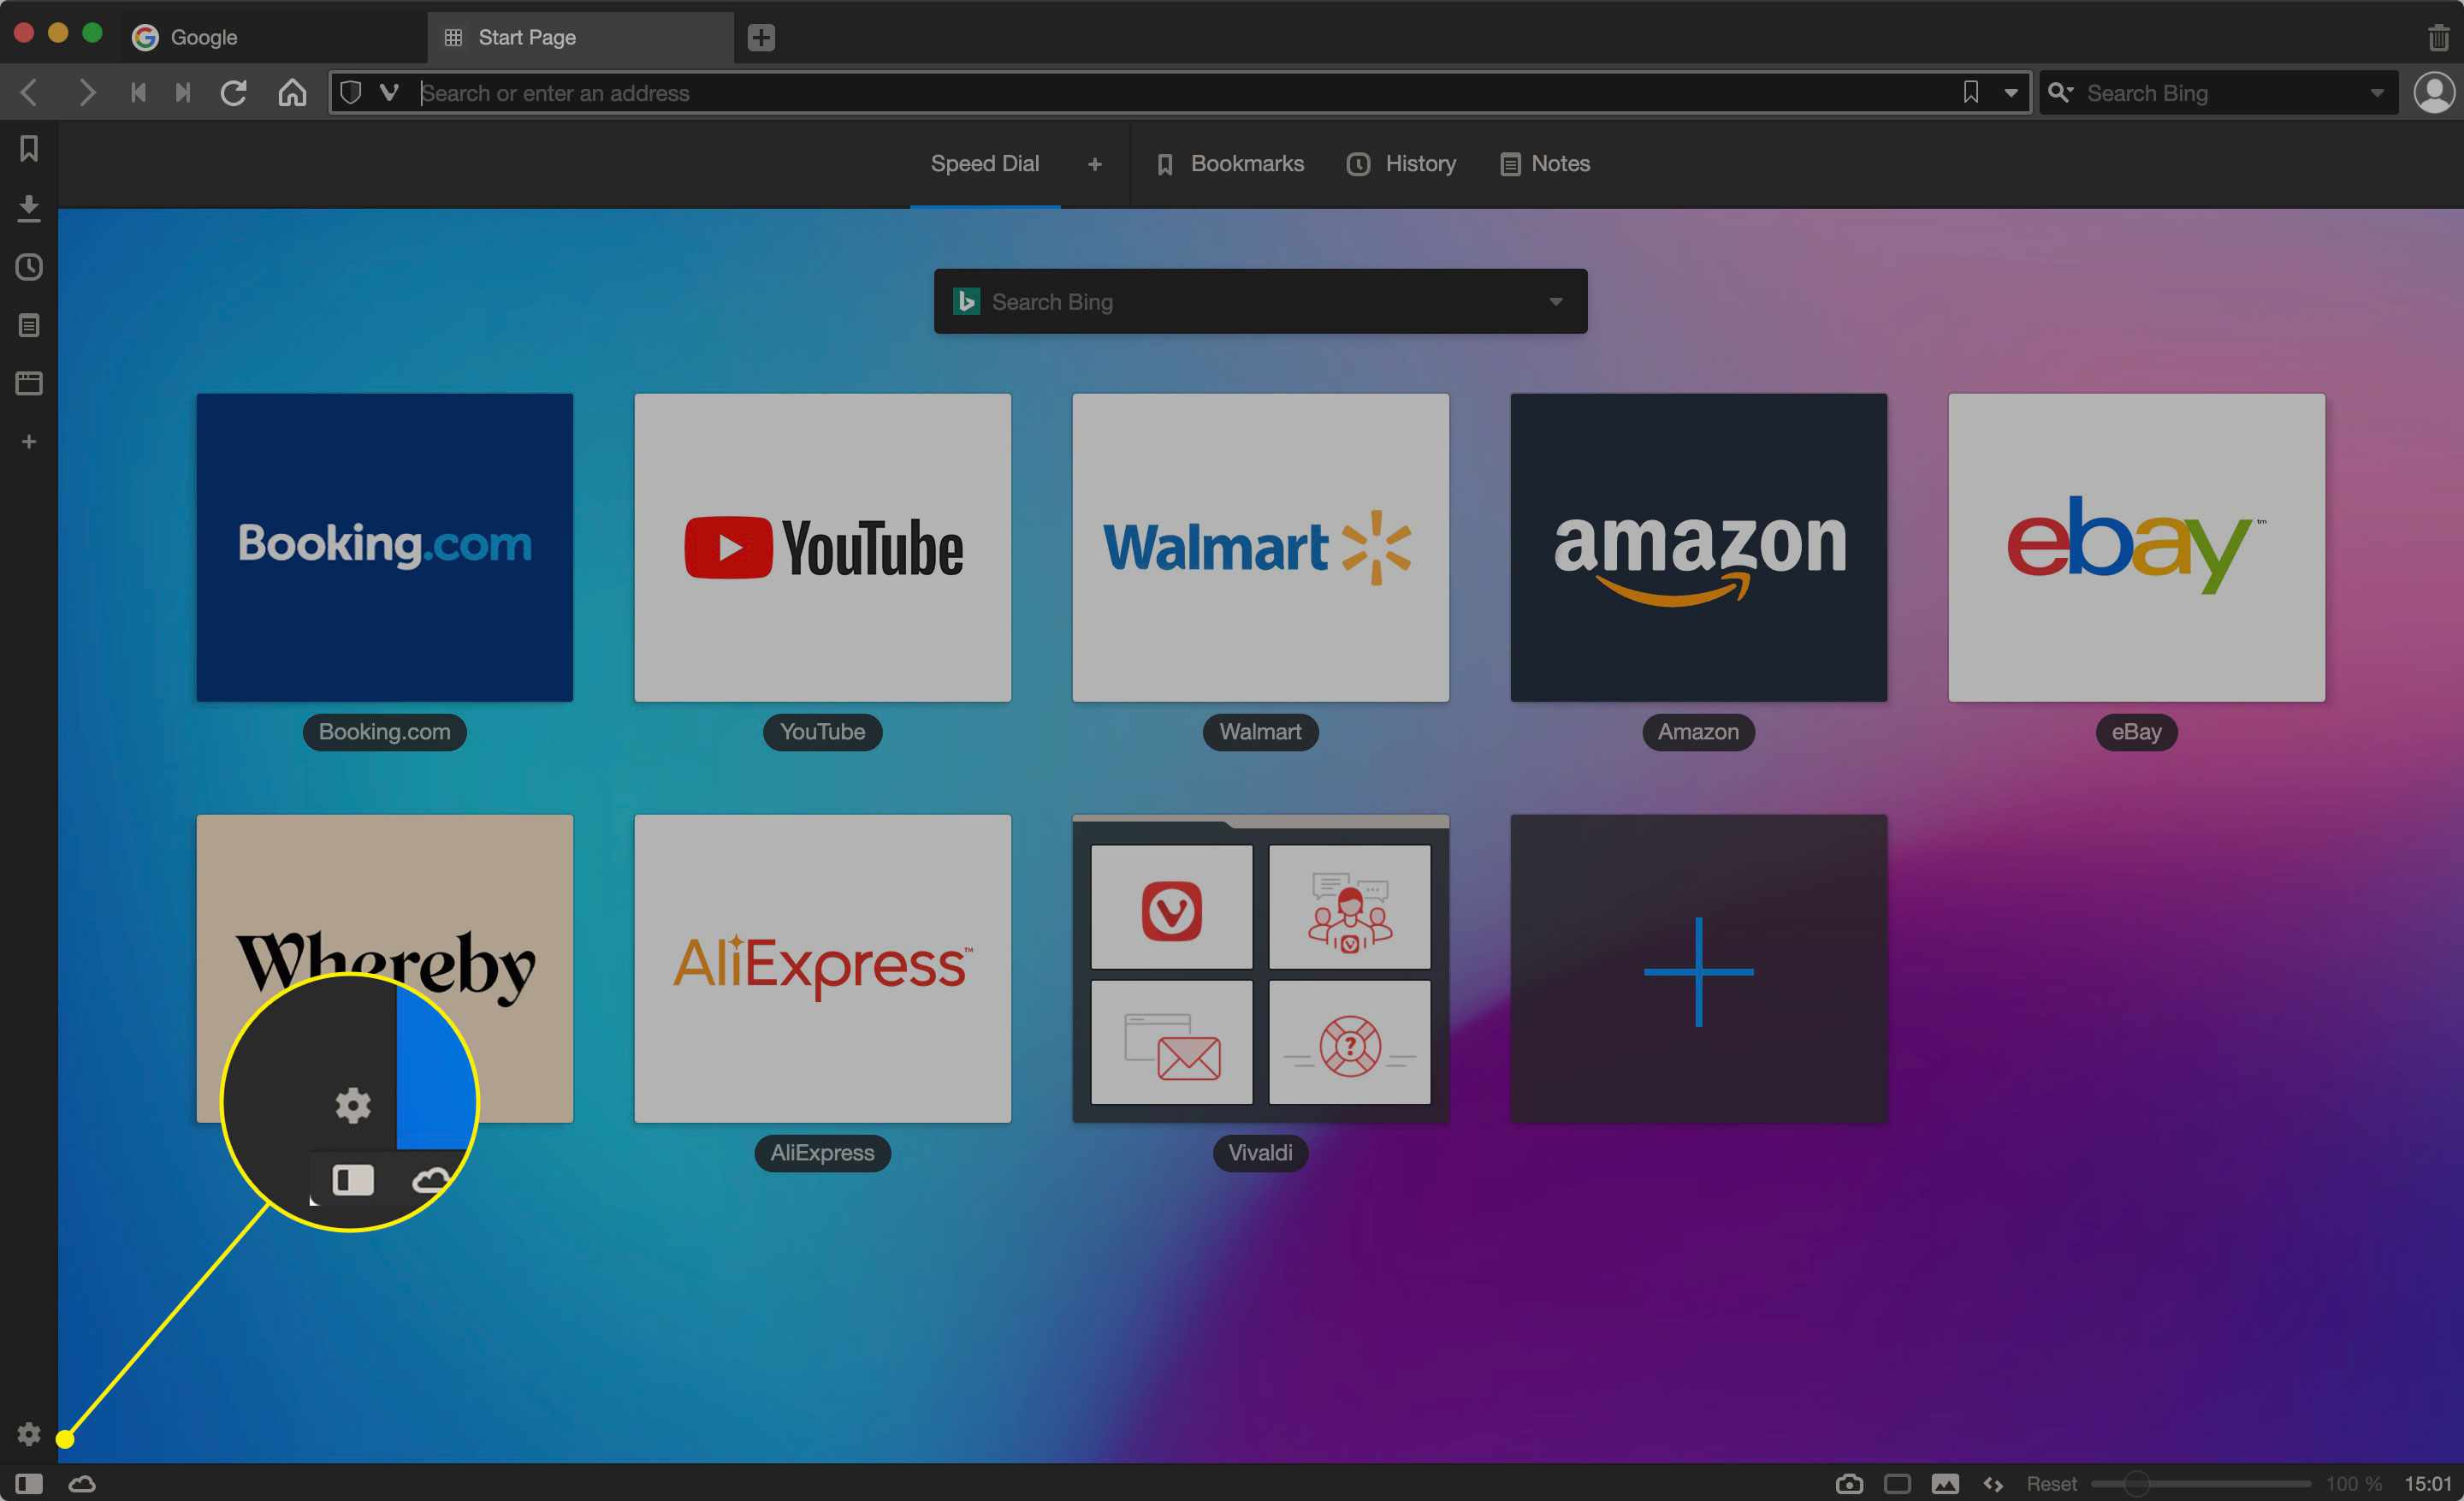Click the Bing logo in start page search
The image size is (2464, 1501).
(966, 301)
